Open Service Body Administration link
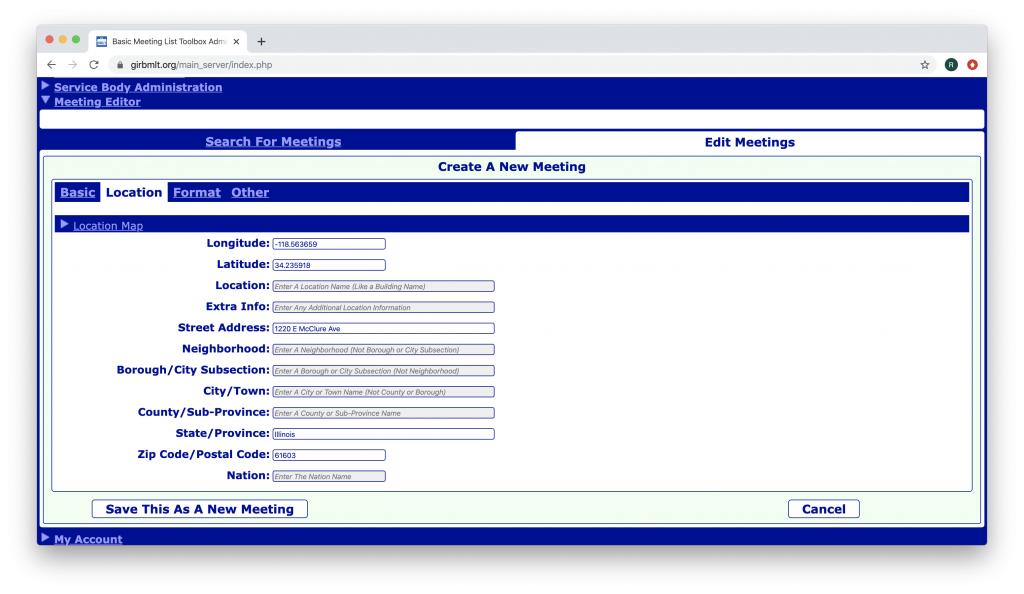The image size is (1024, 594). pos(138,87)
